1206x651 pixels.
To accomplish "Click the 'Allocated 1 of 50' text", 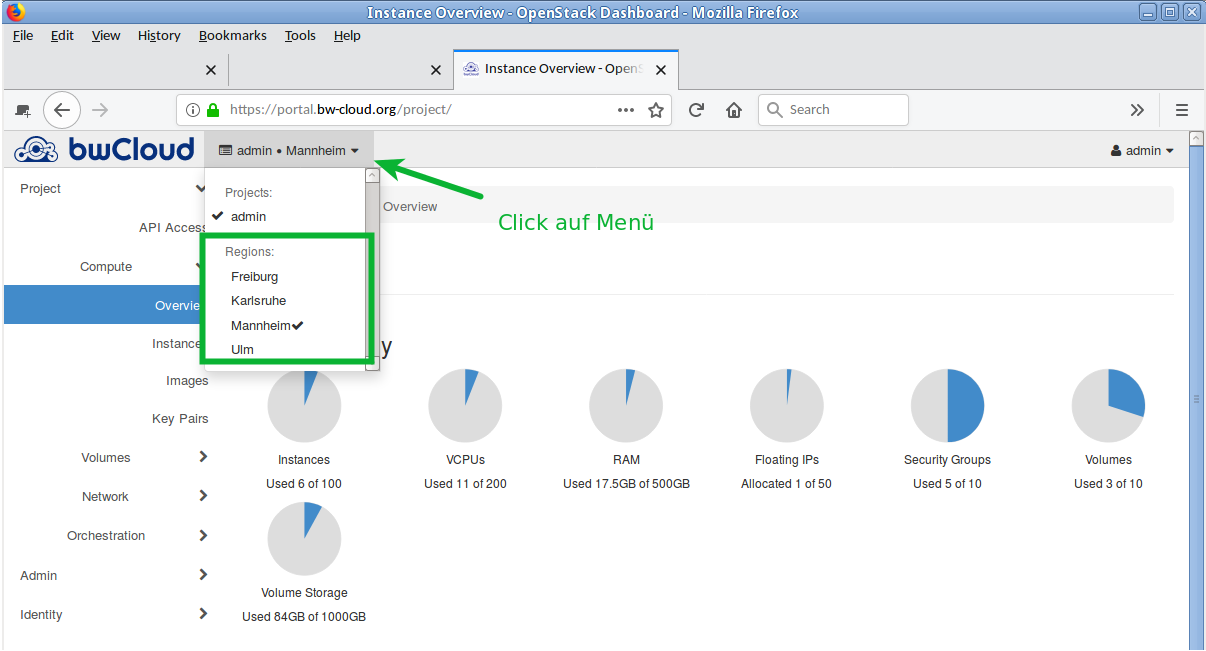I will [x=787, y=484].
